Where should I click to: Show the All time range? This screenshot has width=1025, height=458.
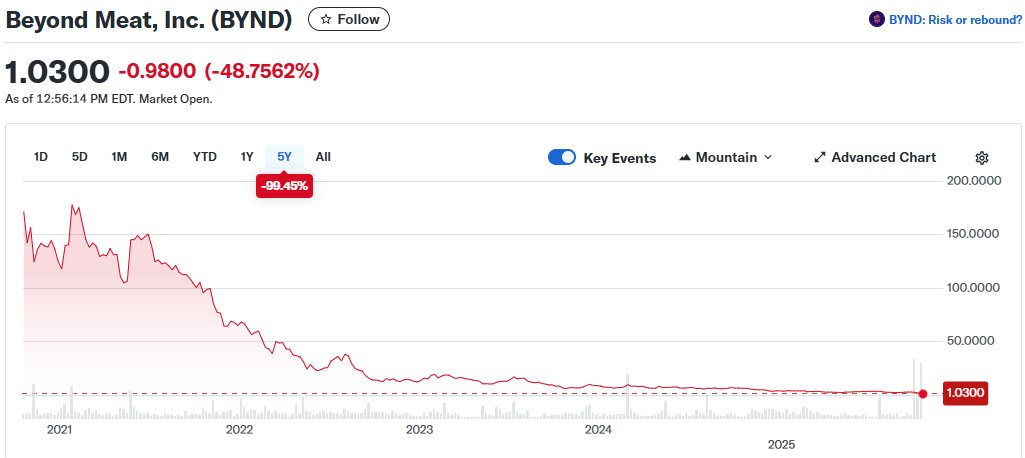[x=323, y=157]
